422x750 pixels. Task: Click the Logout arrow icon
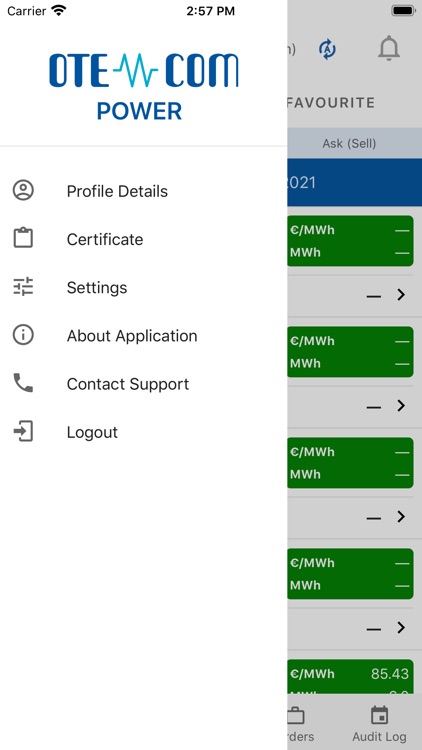click(x=23, y=431)
